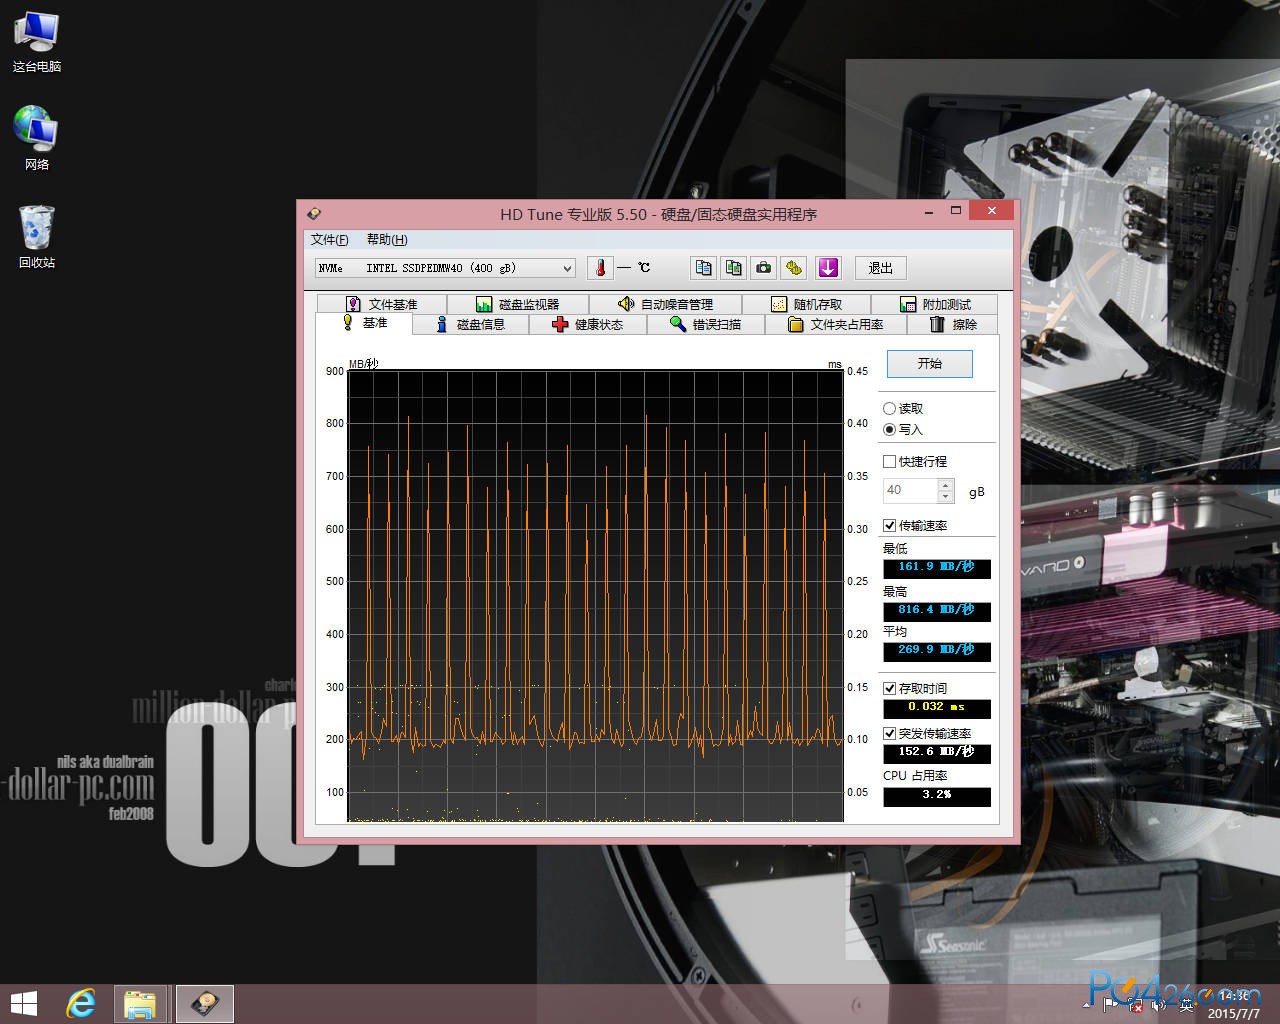Click the 3.2% CPU usage value
This screenshot has height=1024, width=1280.
click(x=937, y=796)
